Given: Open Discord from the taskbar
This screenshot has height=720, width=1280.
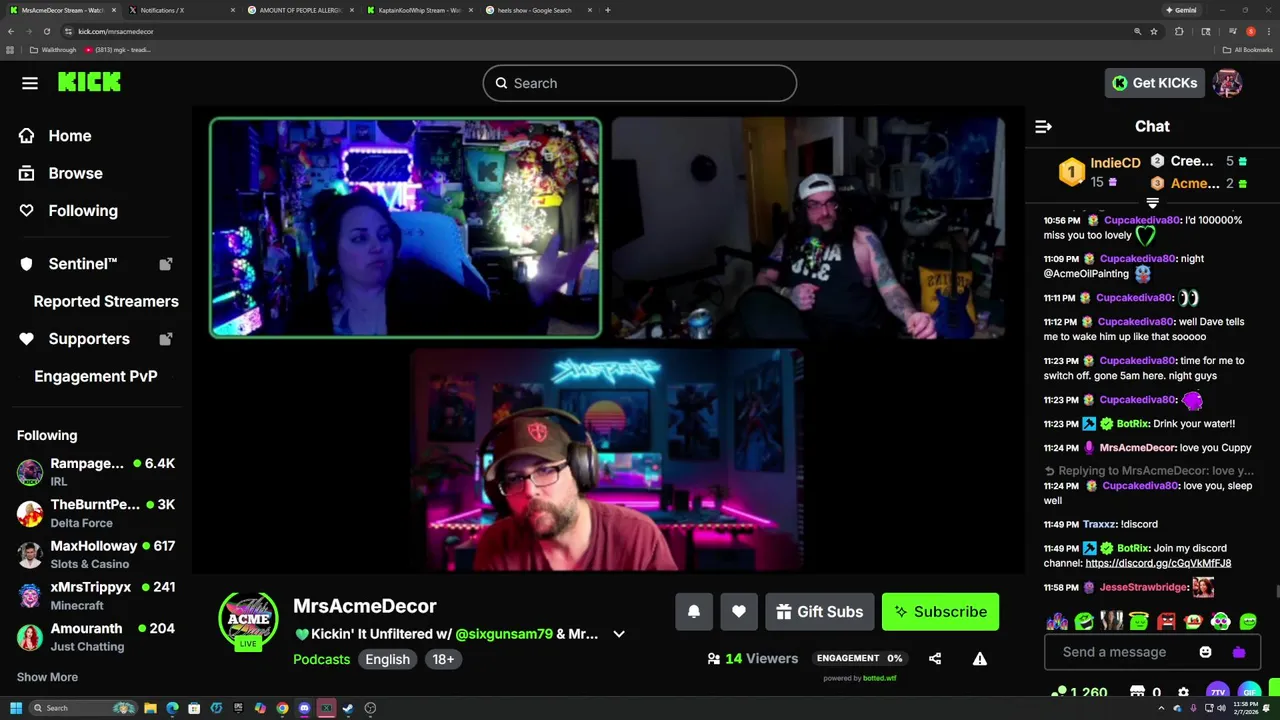Looking at the screenshot, I should point(304,708).
